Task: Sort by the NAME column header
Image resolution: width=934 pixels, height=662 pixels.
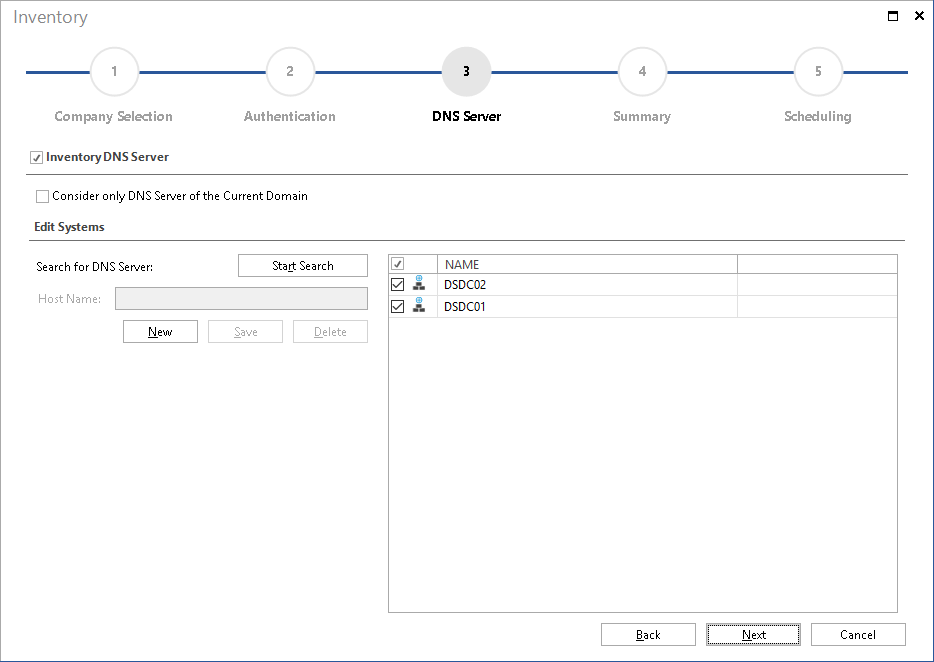Action: (587, 264)
